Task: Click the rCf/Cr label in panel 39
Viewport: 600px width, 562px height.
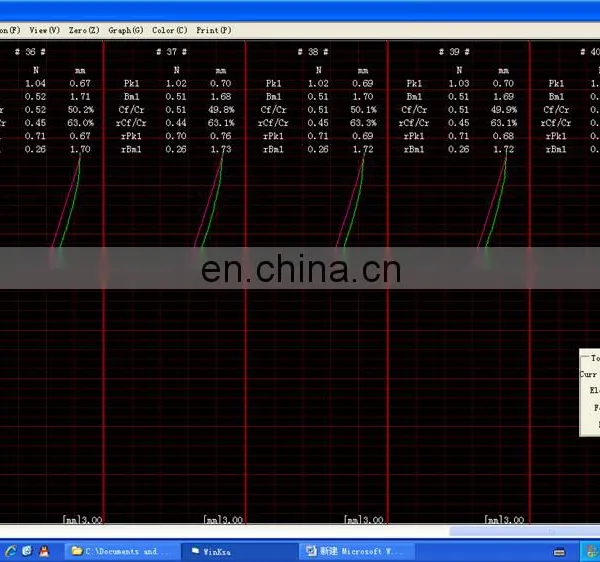Action: point(414,123)
